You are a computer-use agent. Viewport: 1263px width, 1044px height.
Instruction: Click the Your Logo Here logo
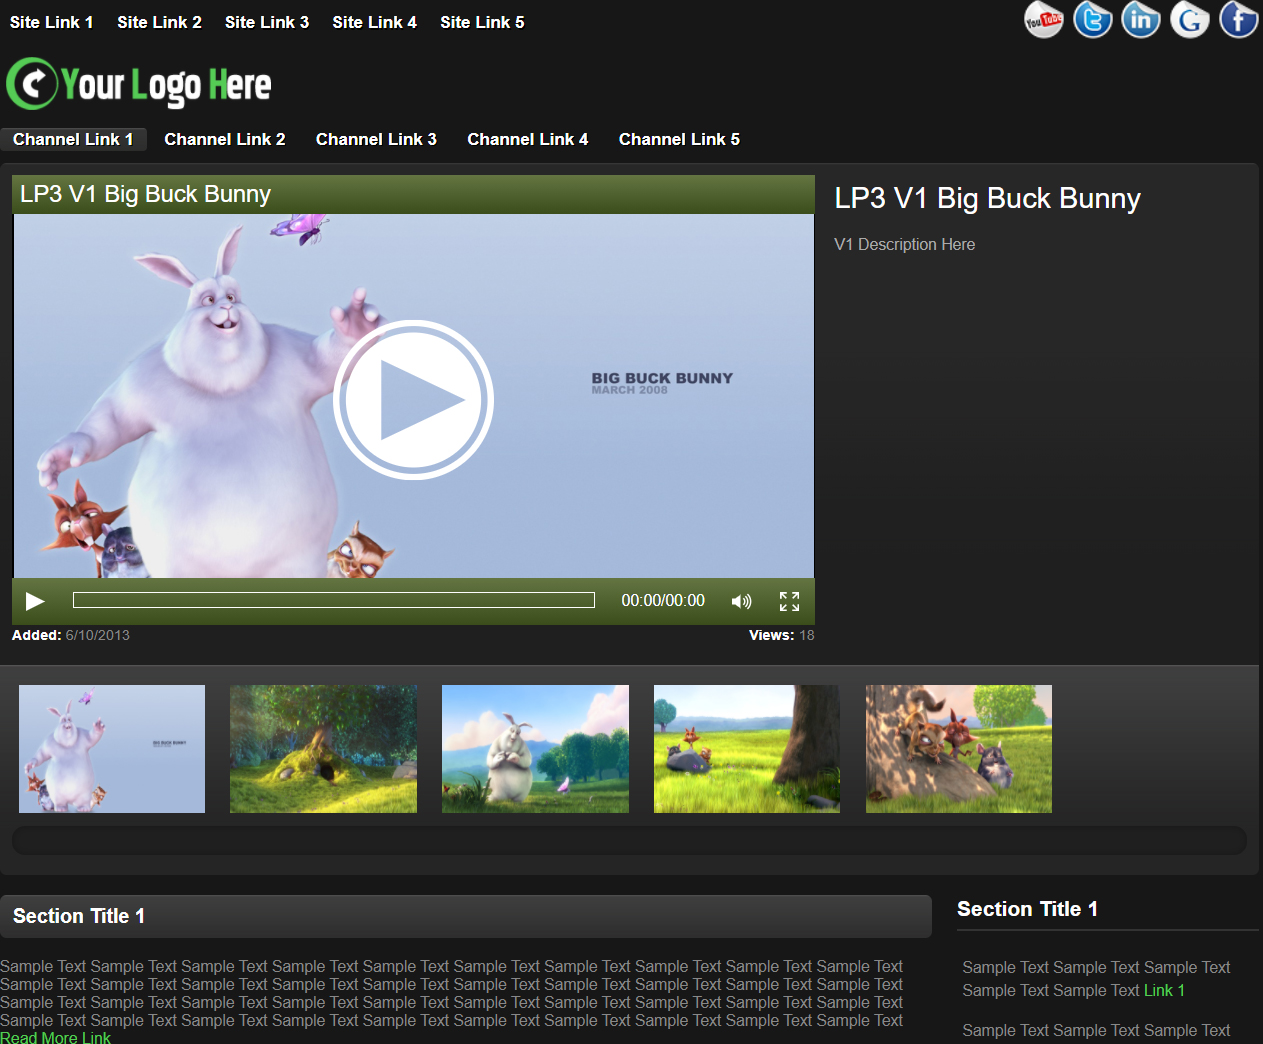pos(139,84)
